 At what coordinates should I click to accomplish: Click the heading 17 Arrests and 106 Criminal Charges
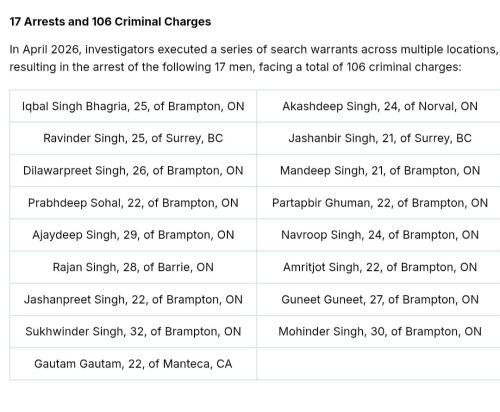point(110,22)
